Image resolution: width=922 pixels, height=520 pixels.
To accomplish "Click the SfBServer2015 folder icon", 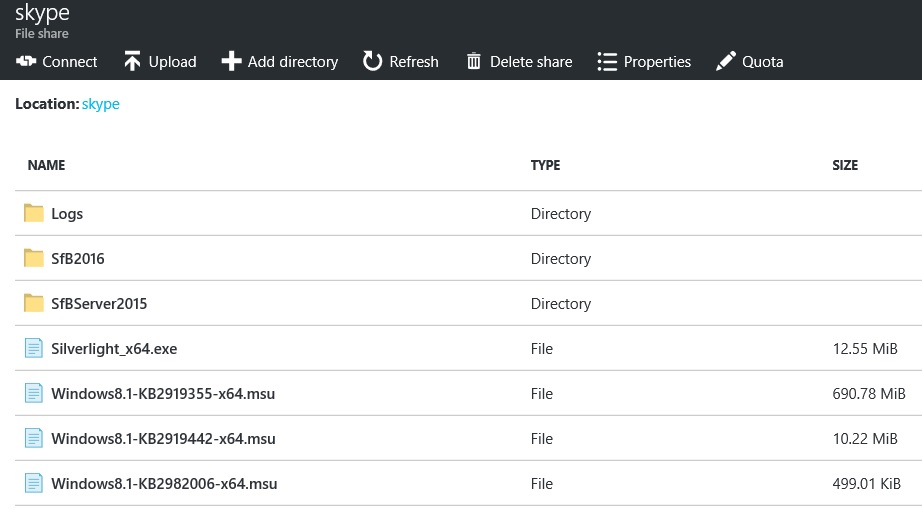I will (x=34, y=303).
